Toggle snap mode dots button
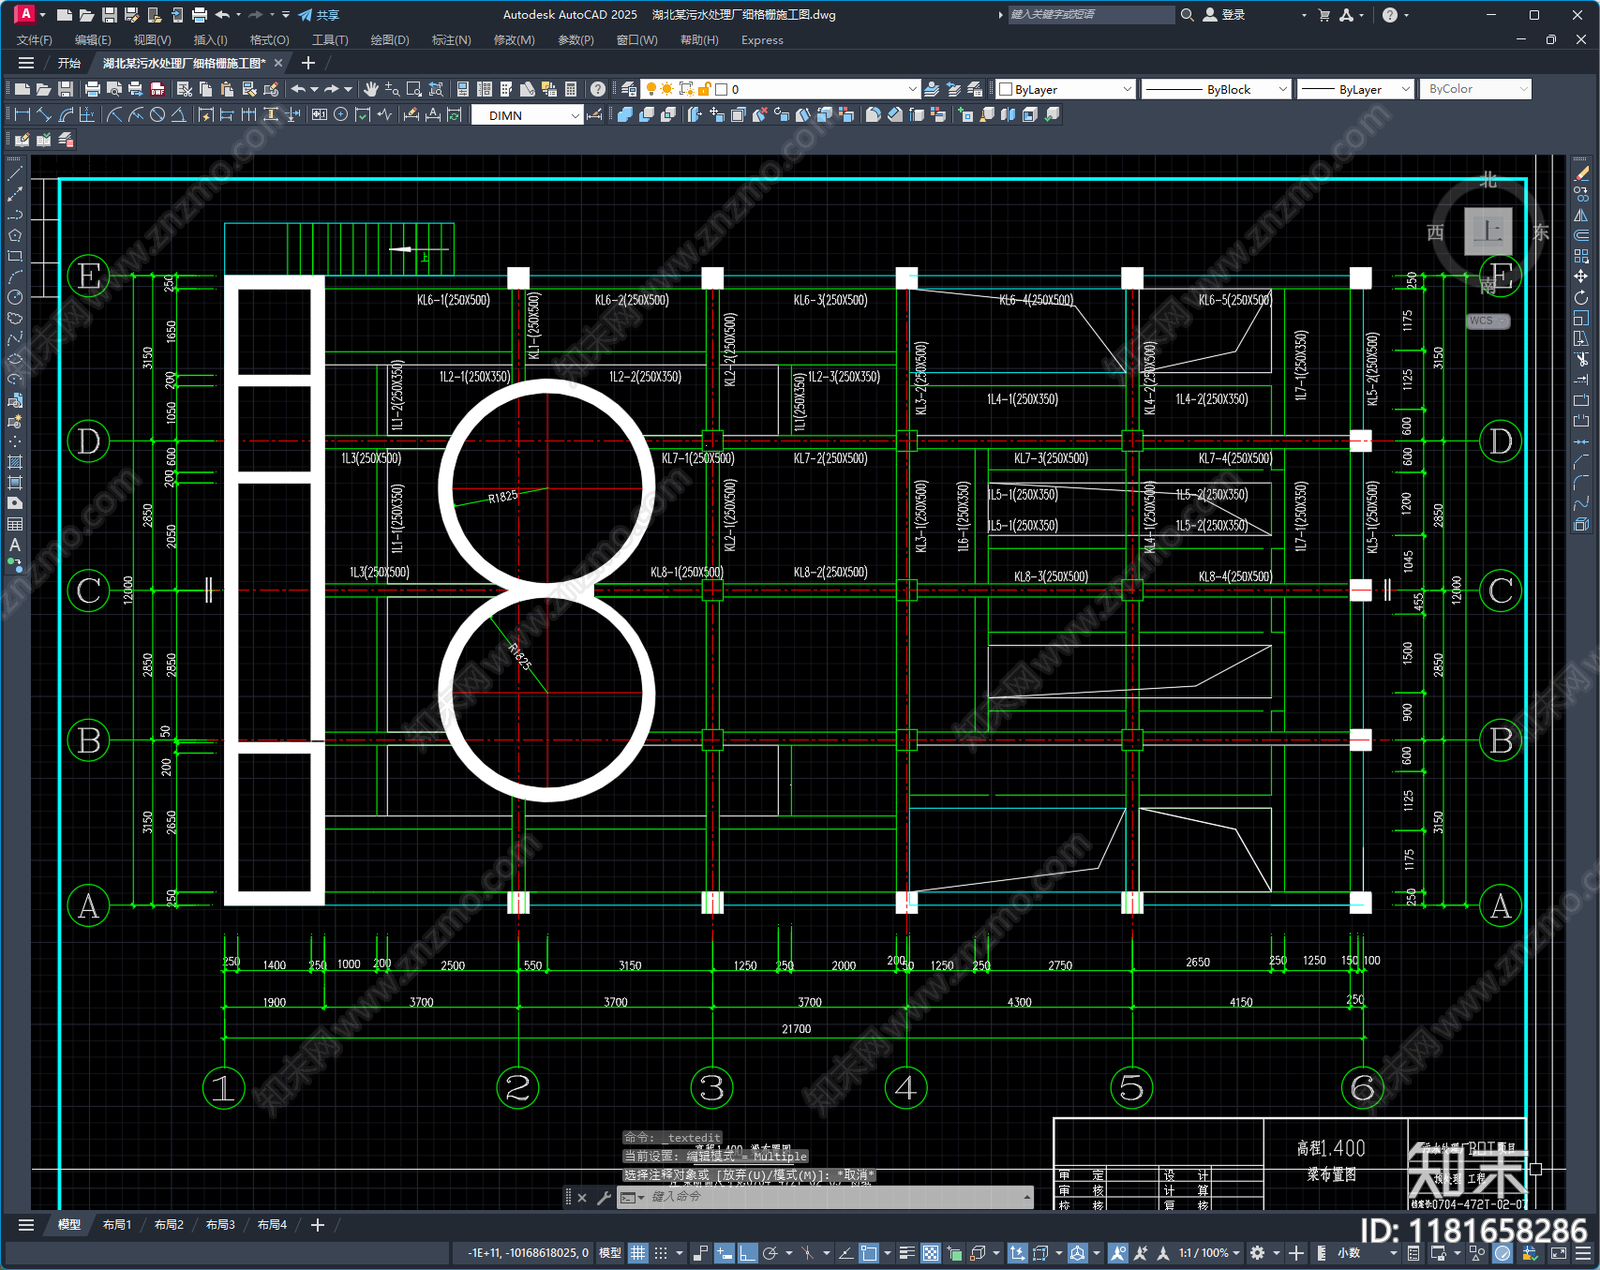 (x=661, y=1252)
